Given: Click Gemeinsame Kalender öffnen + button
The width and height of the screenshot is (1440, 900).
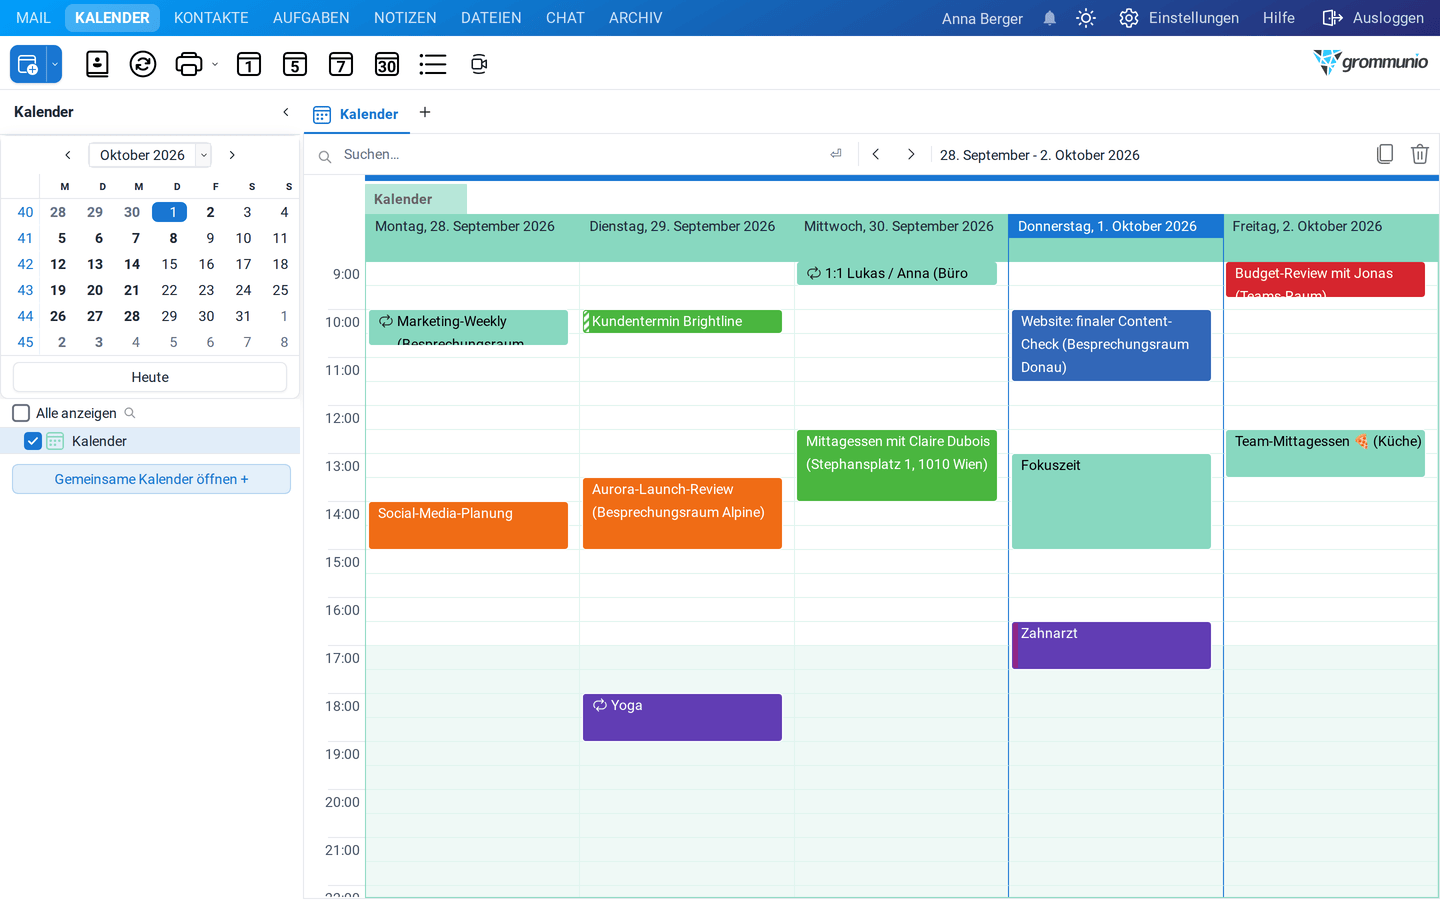Looking at the screenshot, I should tap(151, 479).
